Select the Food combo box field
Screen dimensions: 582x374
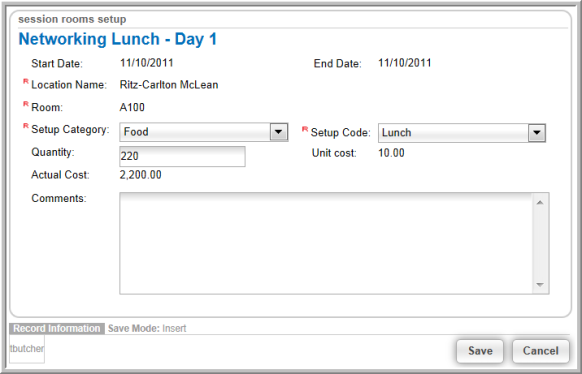click(x=204, y=132)
